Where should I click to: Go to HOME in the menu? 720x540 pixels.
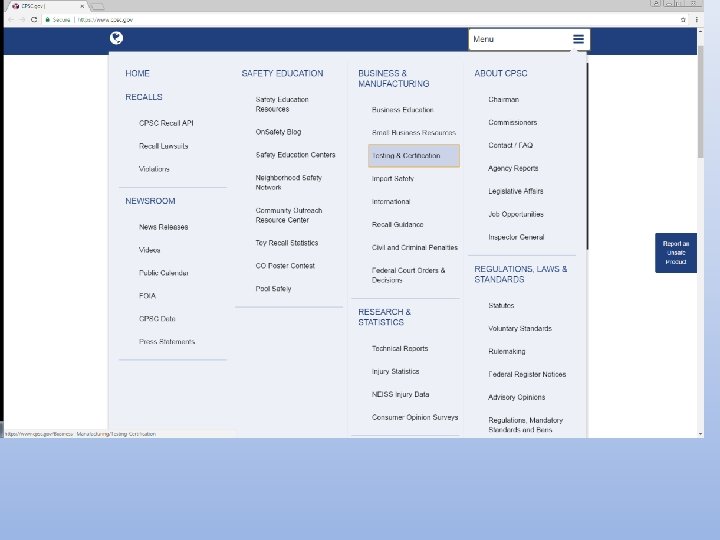click(x=137, y=73)
